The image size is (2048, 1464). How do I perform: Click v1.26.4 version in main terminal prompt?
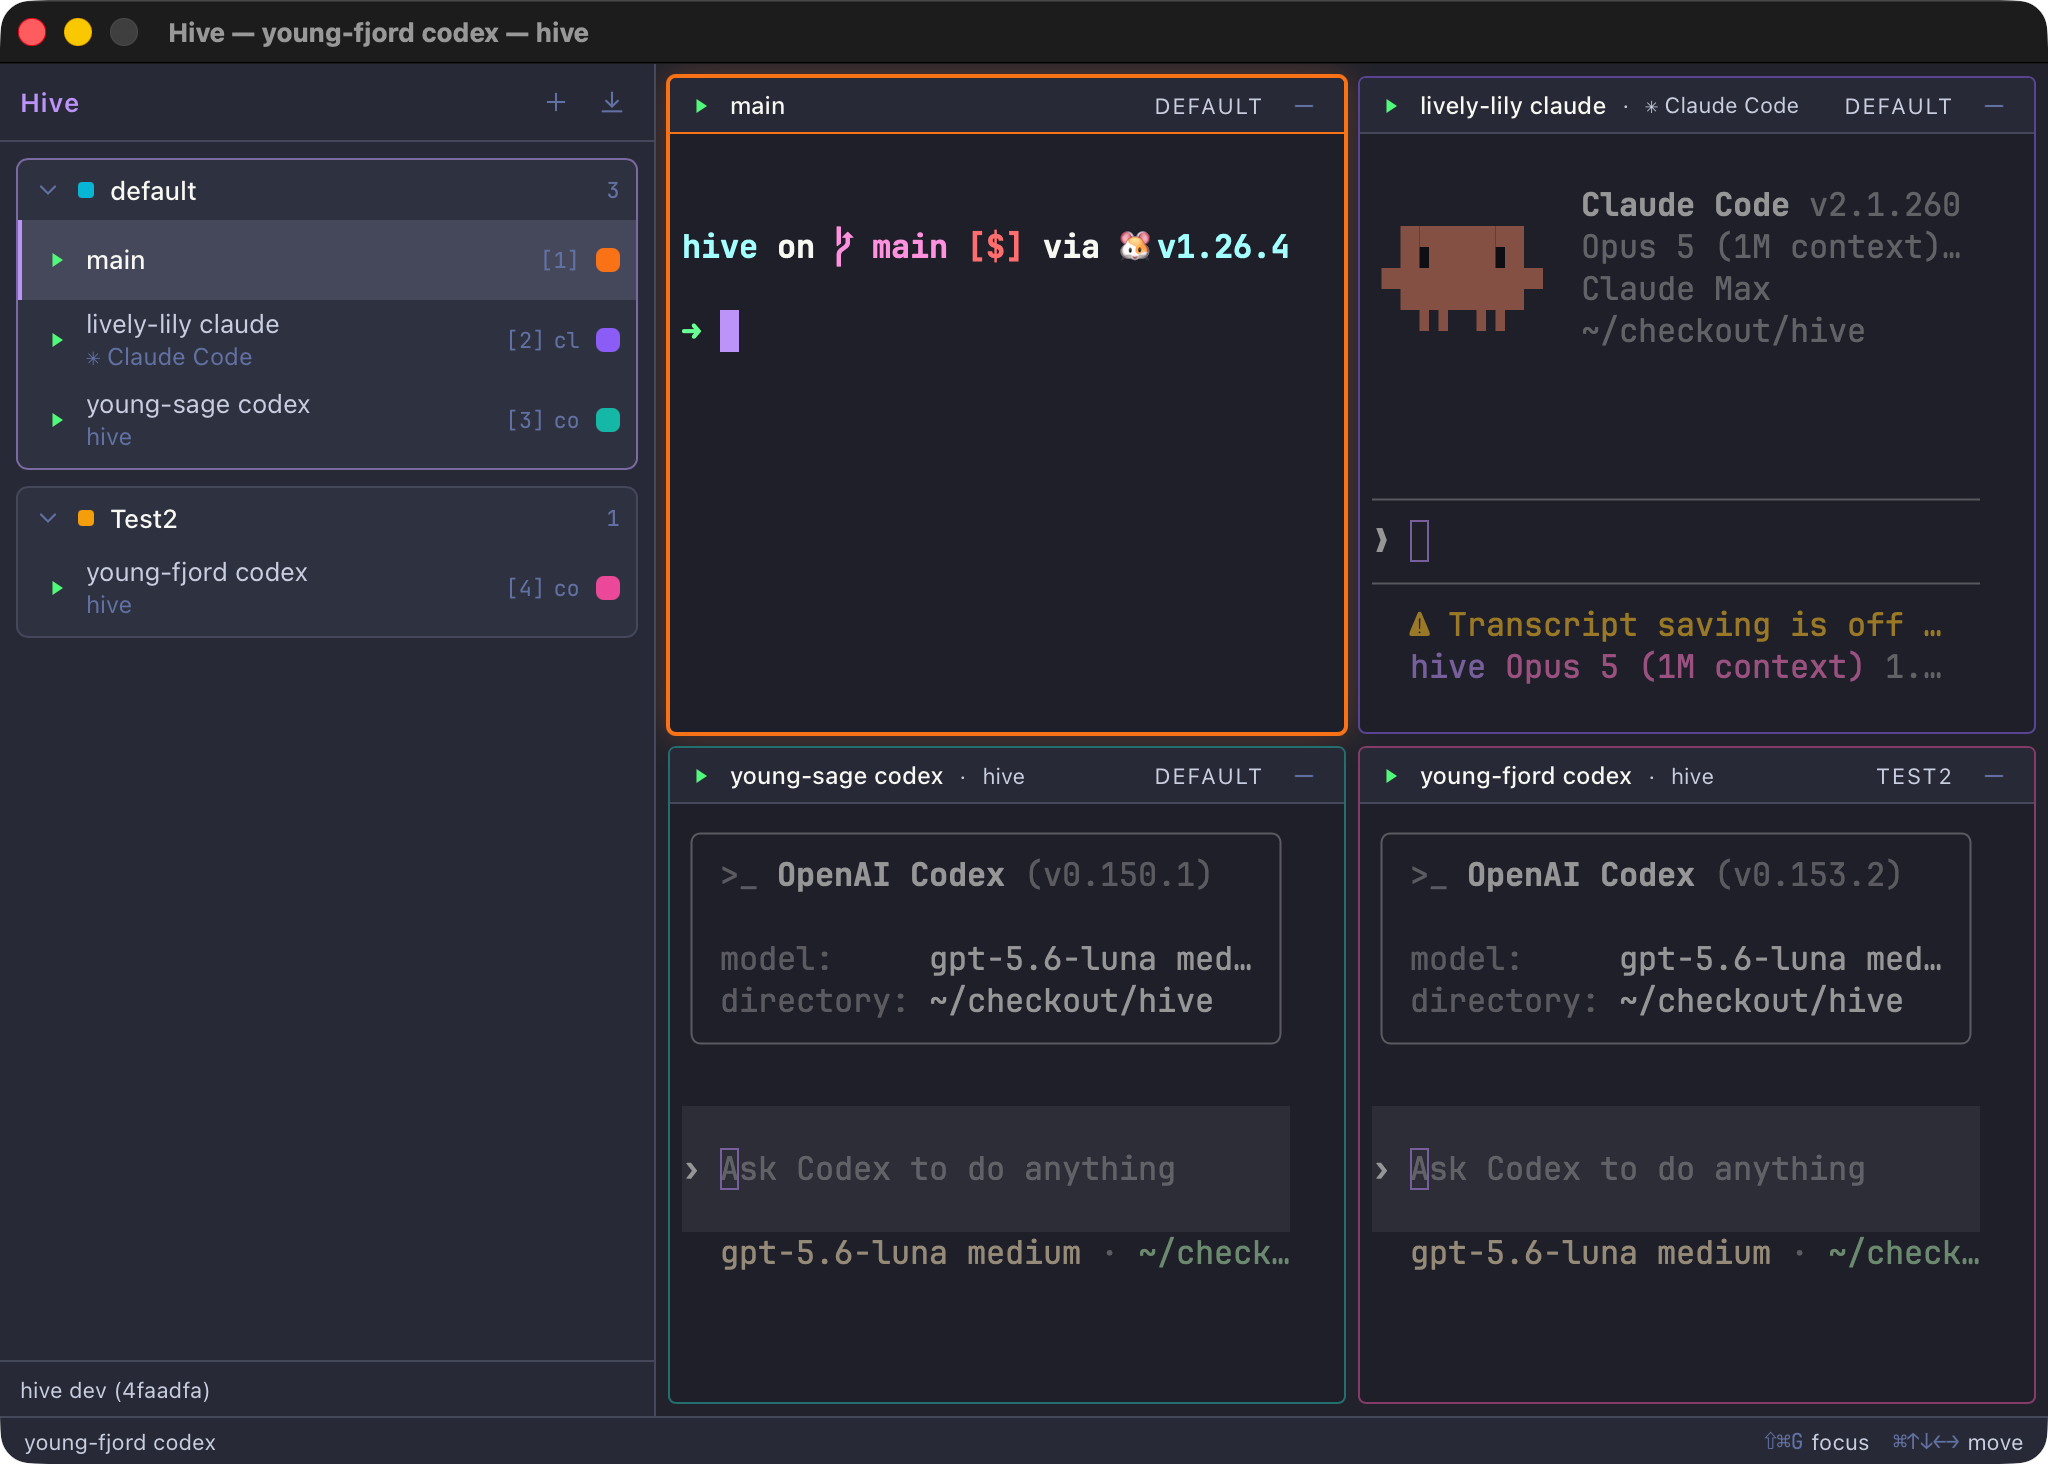click(1223, 247)
